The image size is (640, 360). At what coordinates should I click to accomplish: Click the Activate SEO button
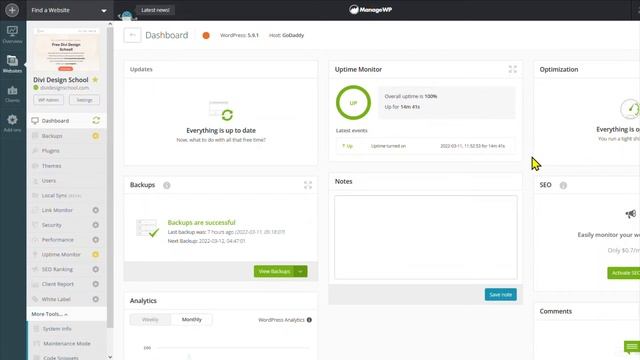[624, 273]
